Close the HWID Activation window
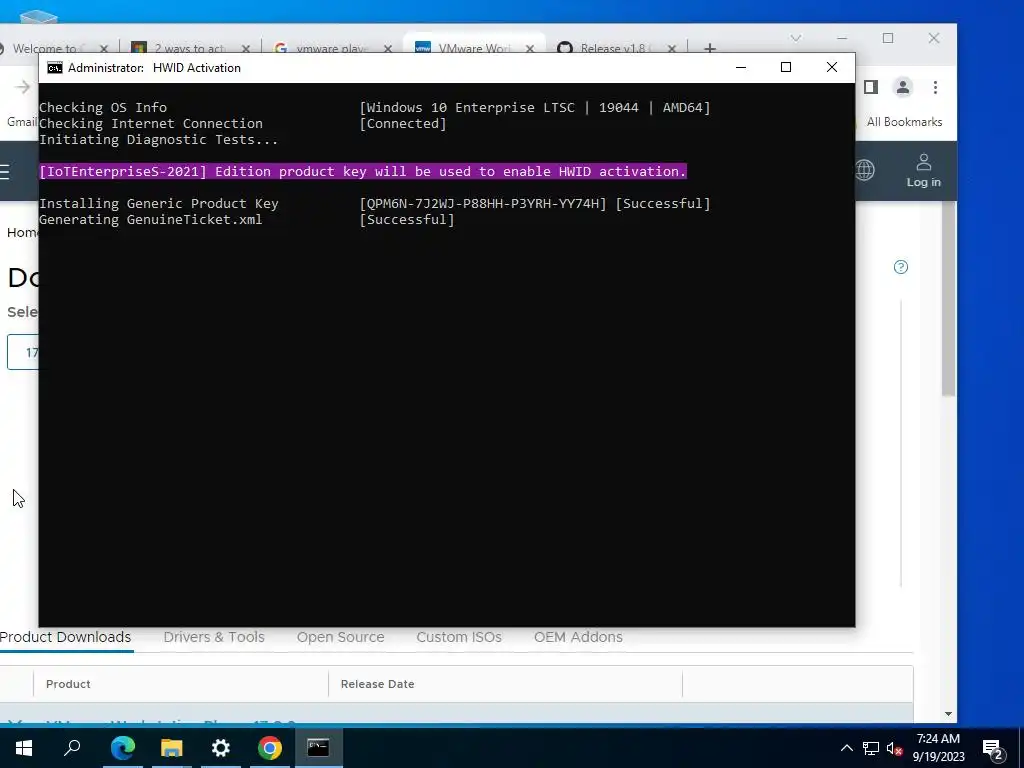1024x768 pixels. (x=831, y=67)
